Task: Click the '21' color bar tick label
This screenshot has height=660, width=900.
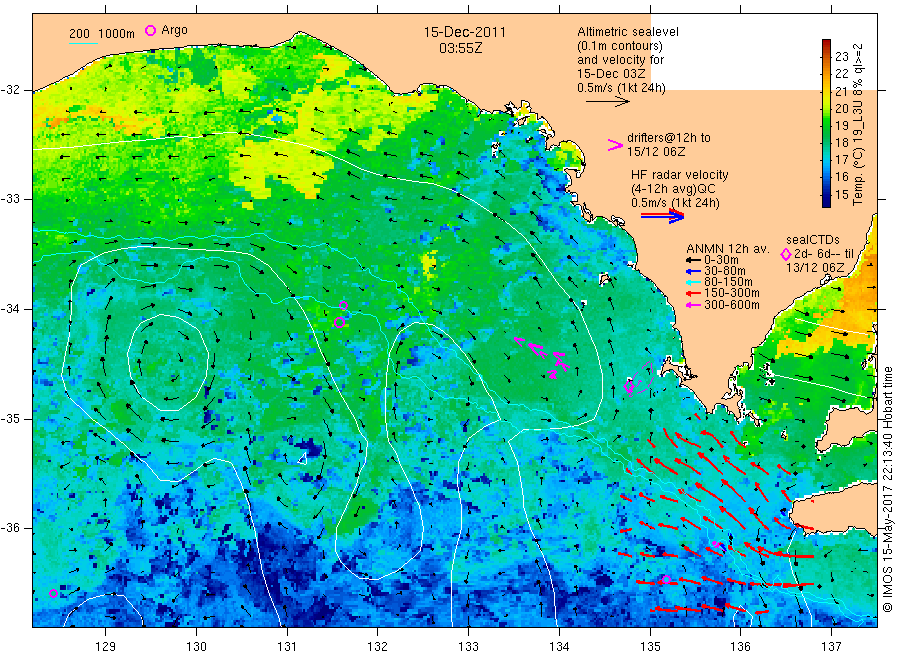Action: pos(841,91)
